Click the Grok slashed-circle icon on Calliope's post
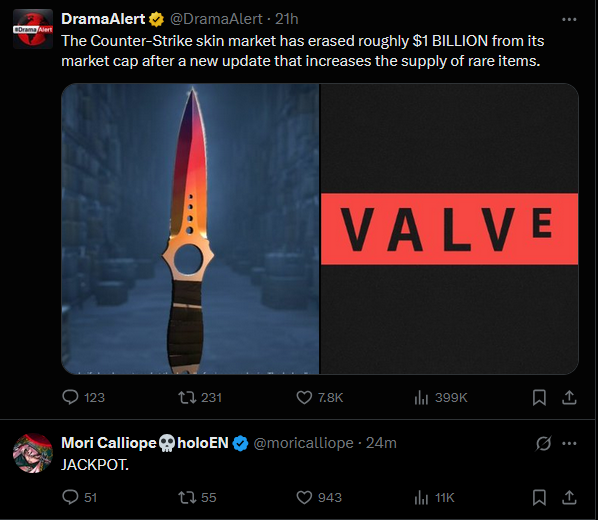The height and width of the screenshot is (520, 598). (543, 443)
